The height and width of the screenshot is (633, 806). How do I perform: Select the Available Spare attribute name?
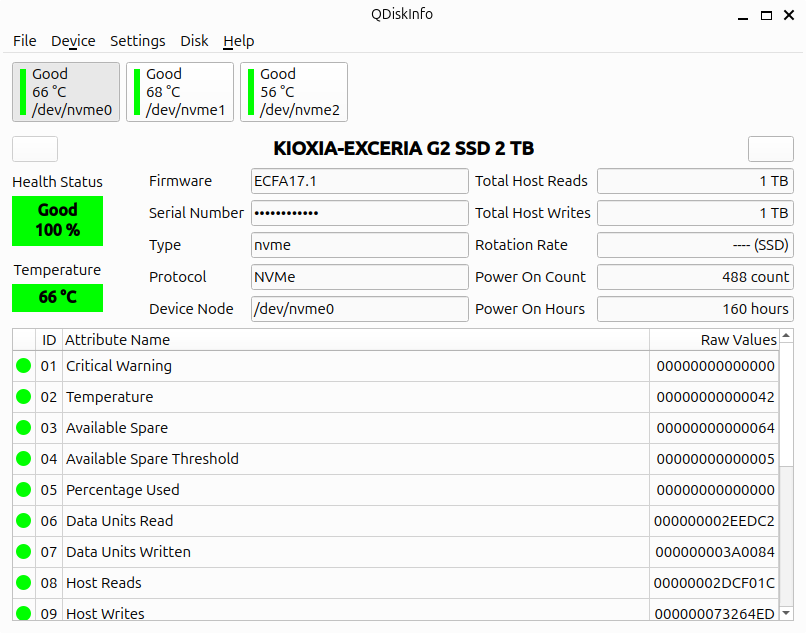point(117,428)
